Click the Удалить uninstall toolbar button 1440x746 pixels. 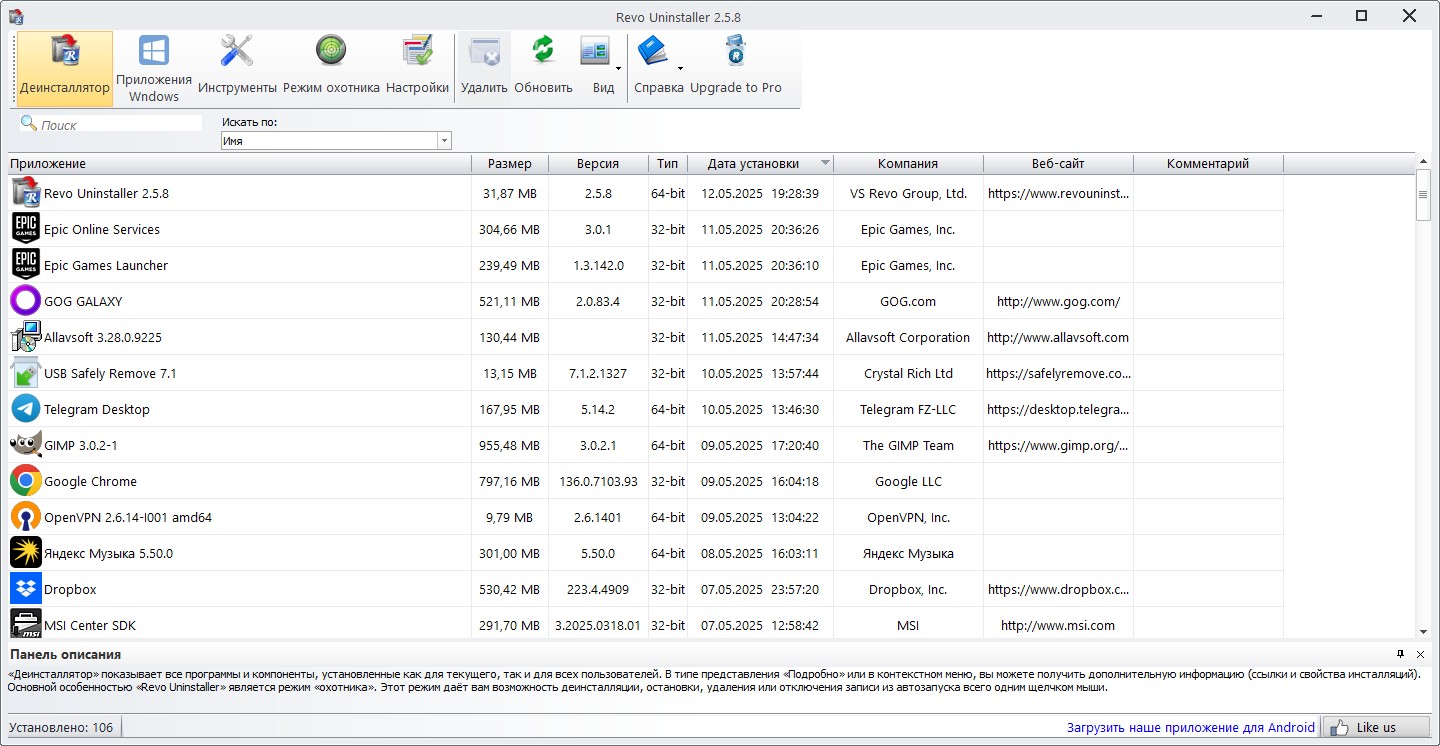tap(484, 69)
